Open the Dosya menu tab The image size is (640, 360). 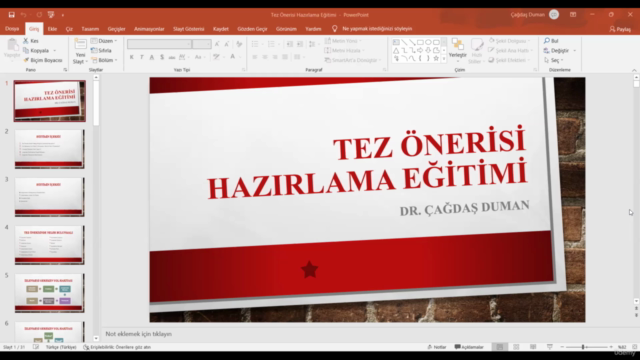[12, 29]
